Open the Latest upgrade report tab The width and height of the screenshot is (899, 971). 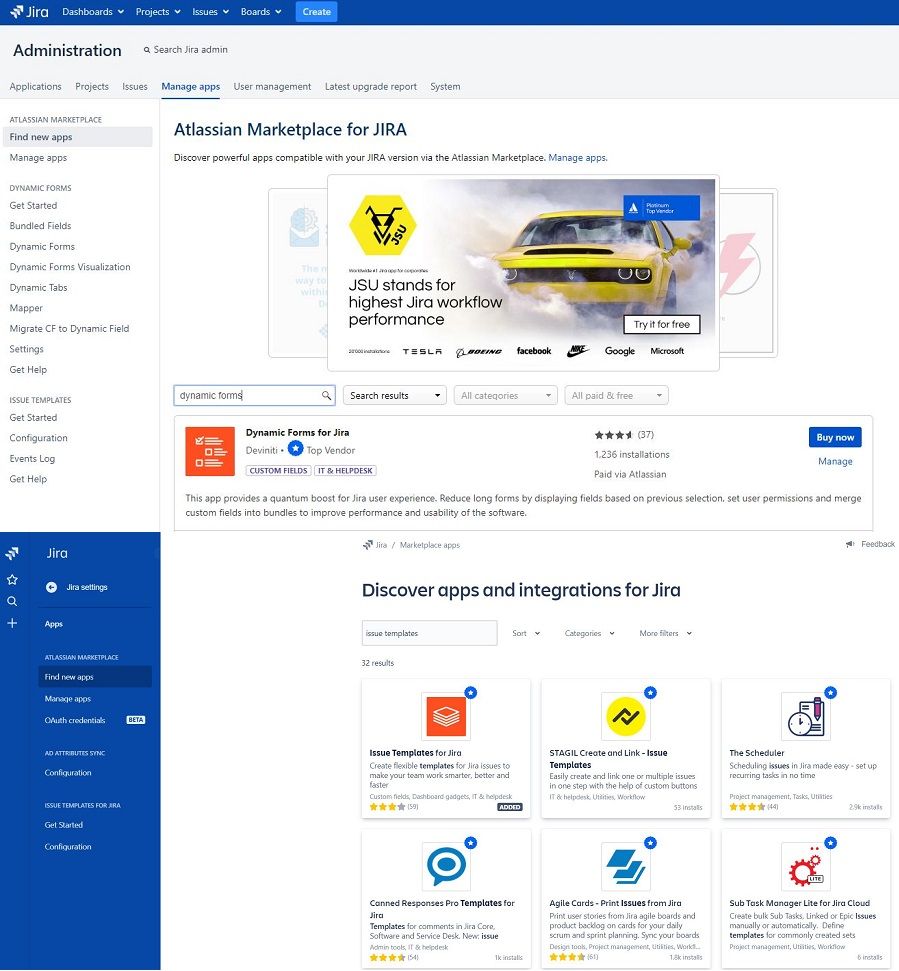371,87
